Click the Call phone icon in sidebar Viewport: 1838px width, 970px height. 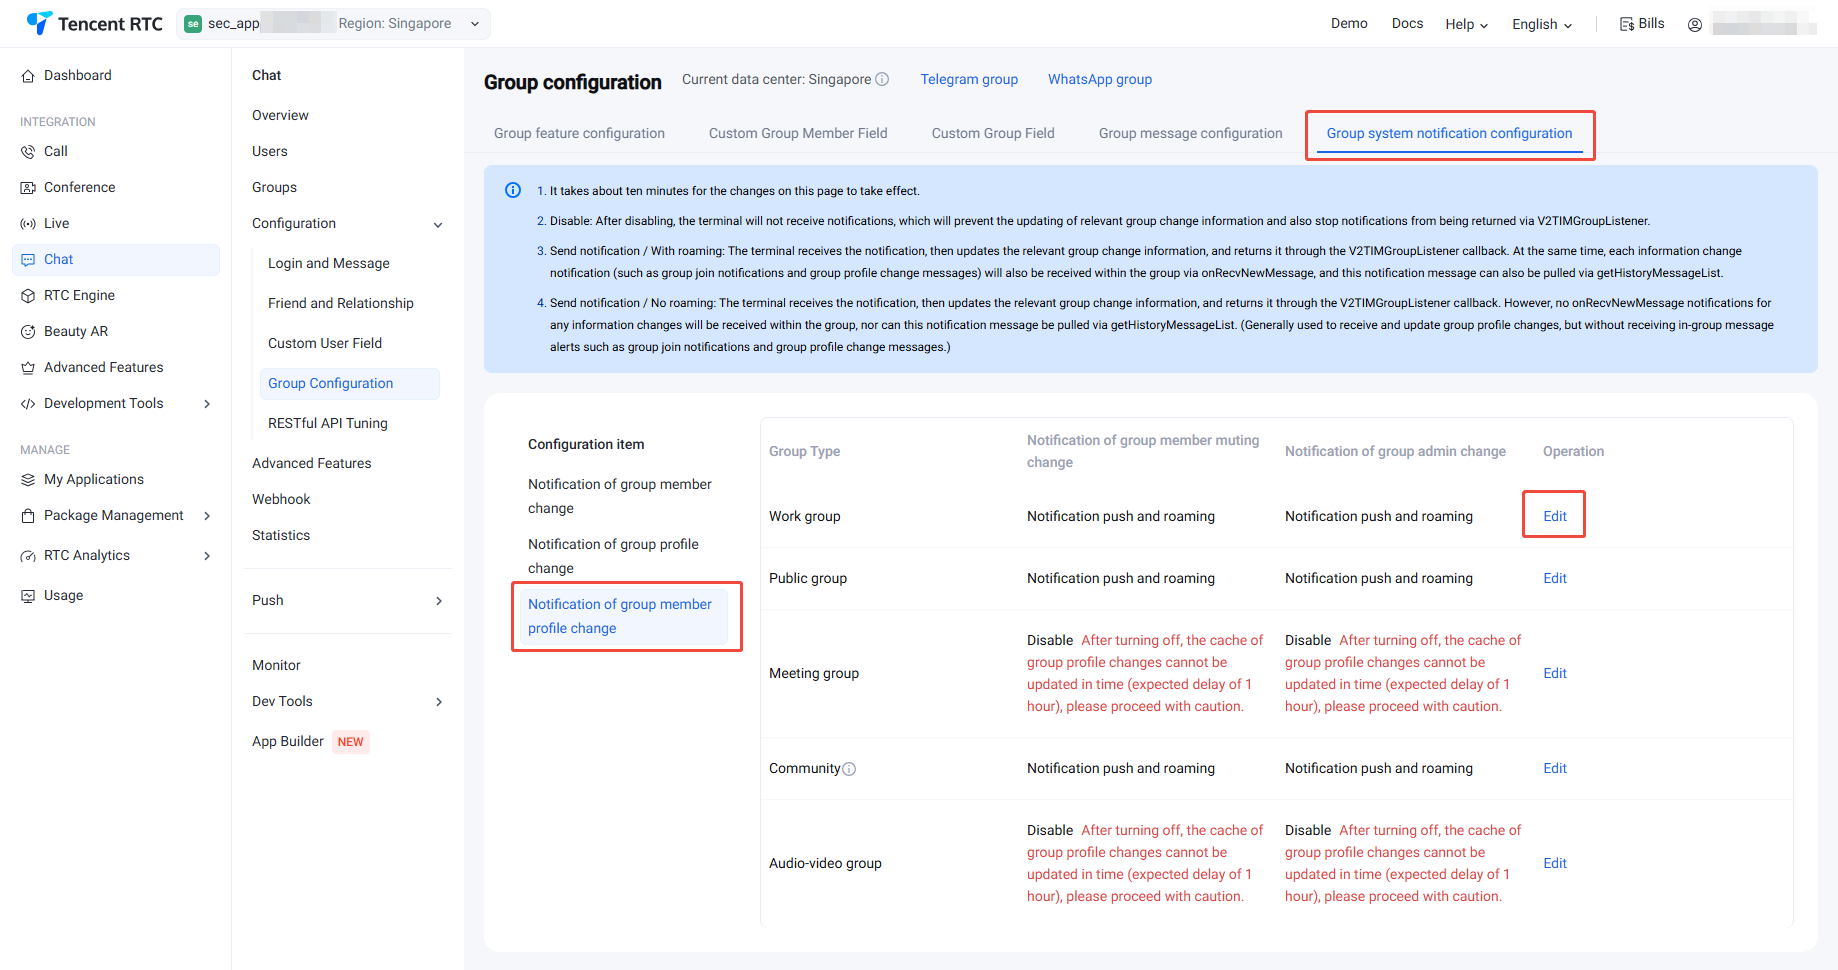pos(28,152)
